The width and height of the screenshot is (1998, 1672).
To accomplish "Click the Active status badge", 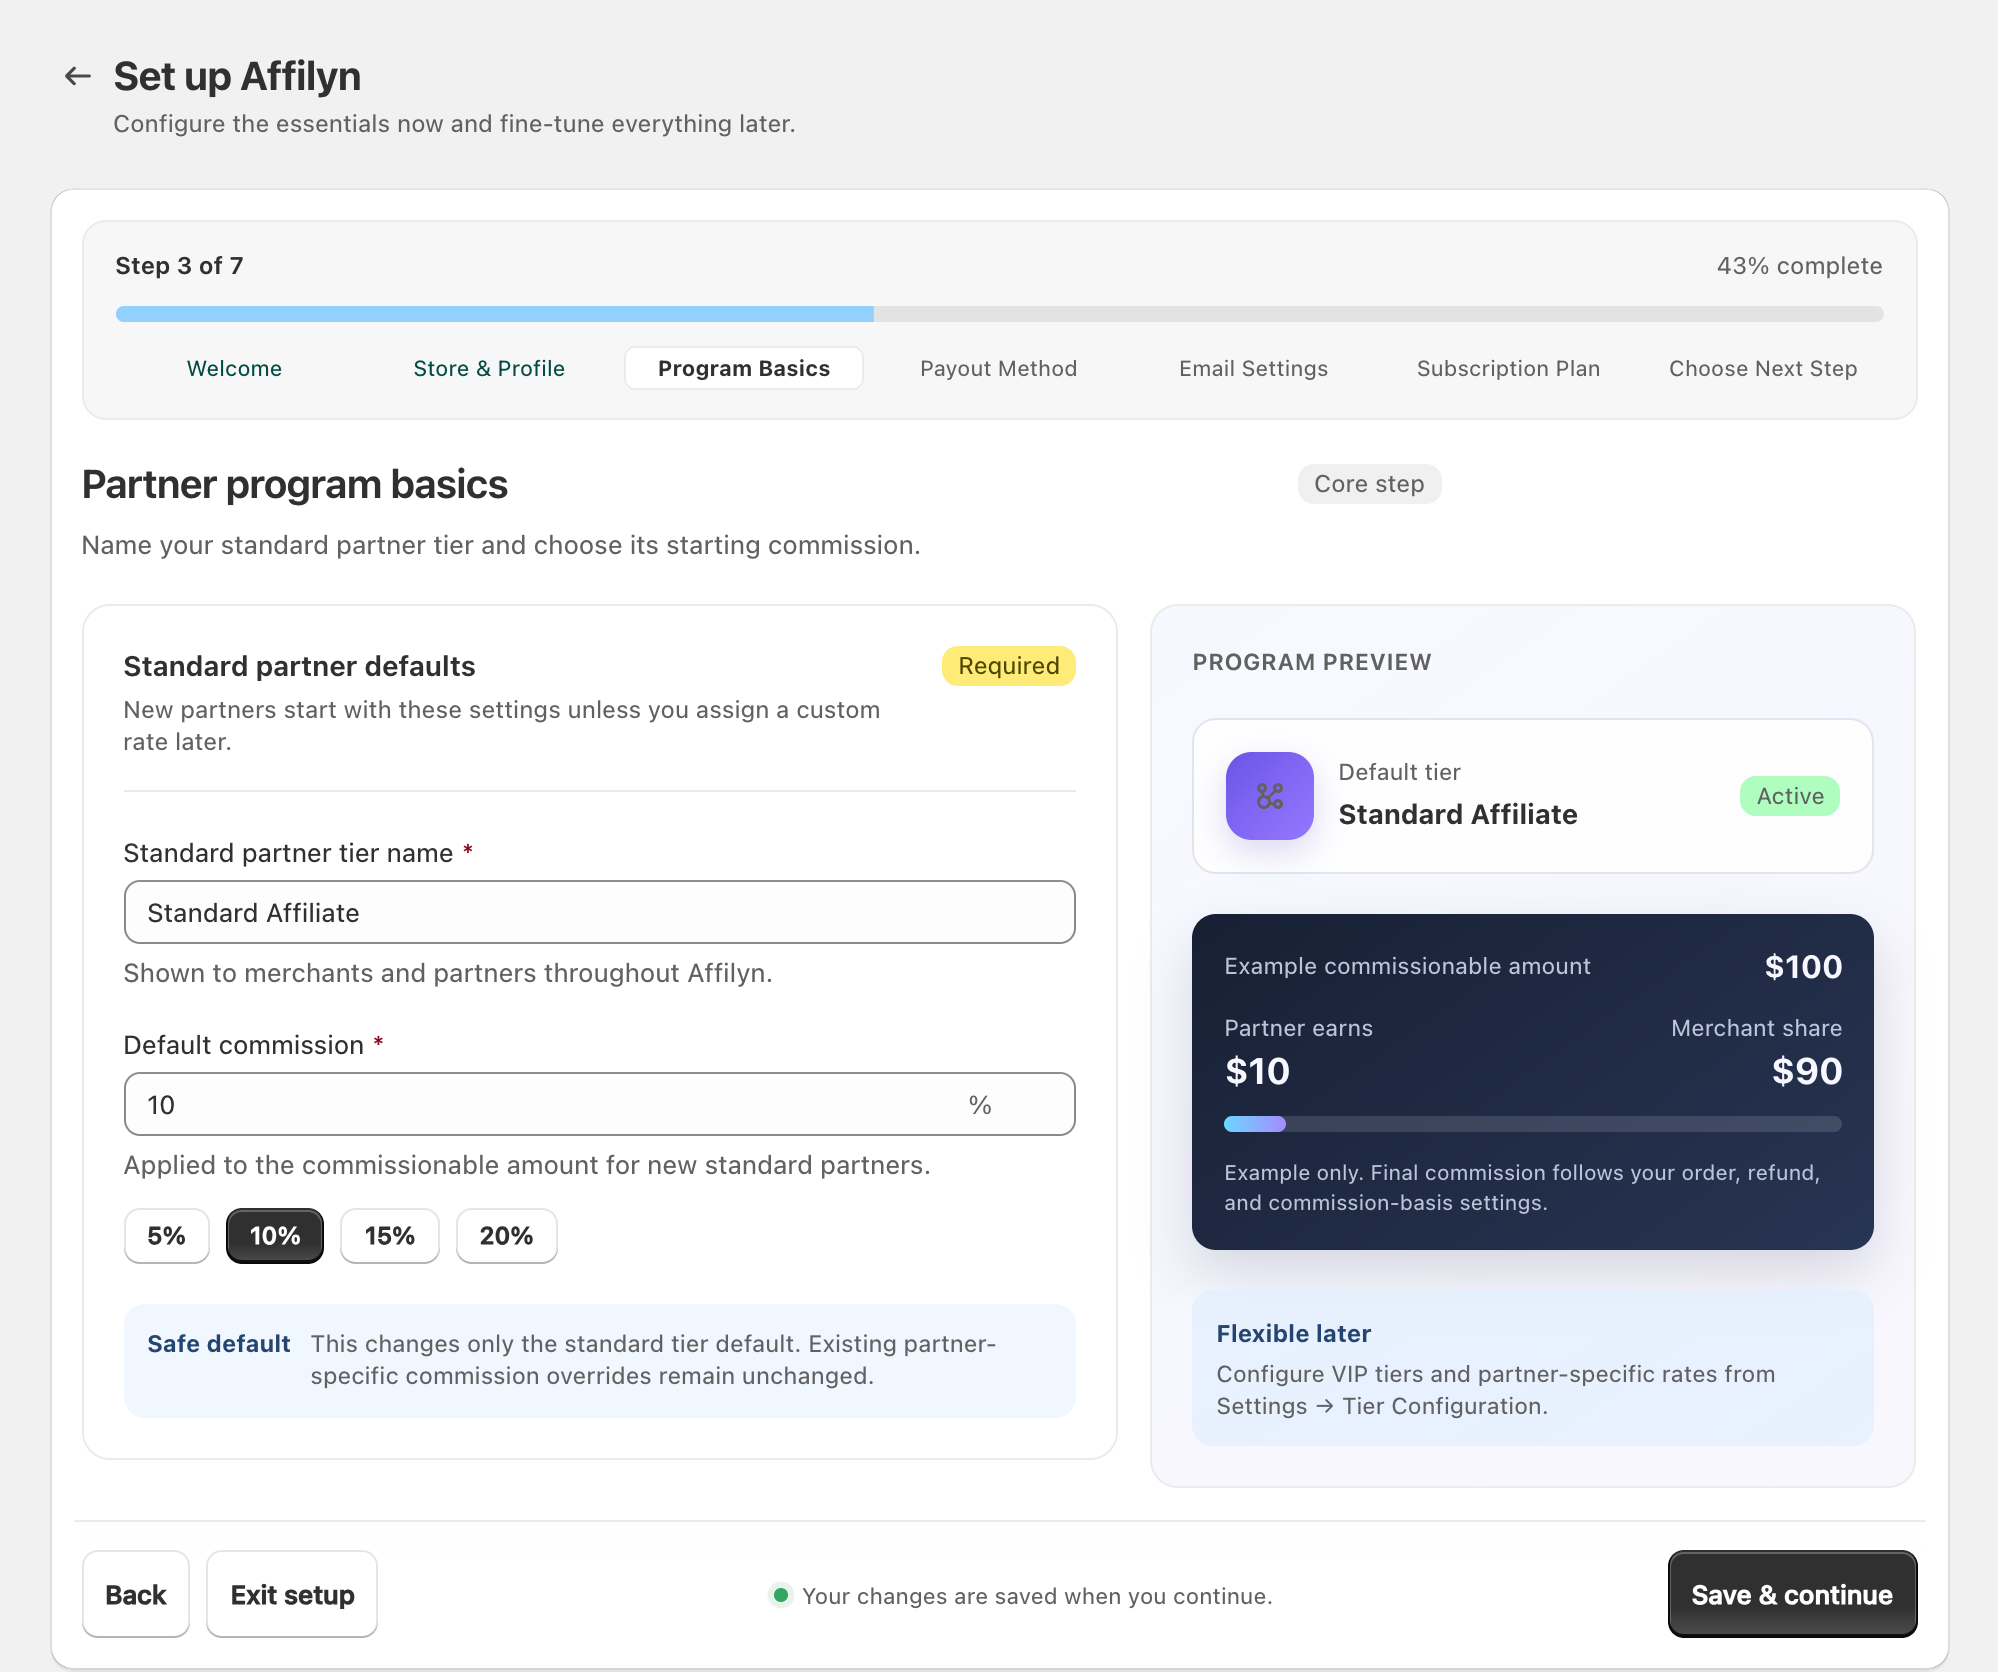I will 1790,796.
